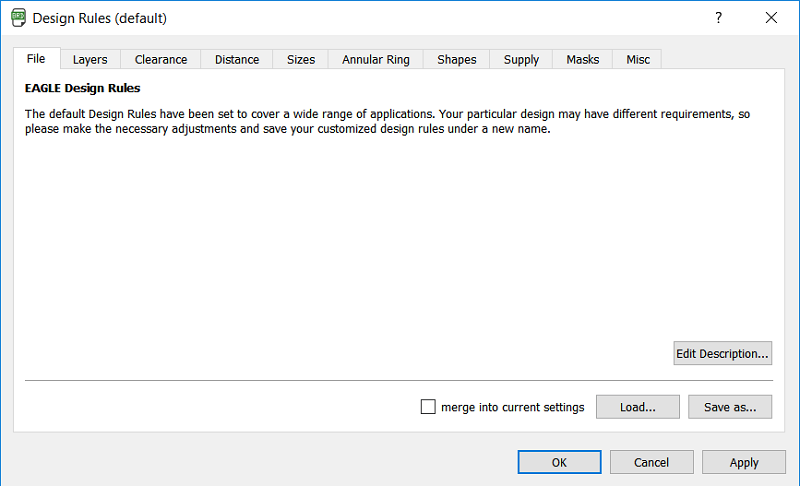Click the help question mark button
The height and width of the screenshot is (486, 800).
click(x=718, y=18)
